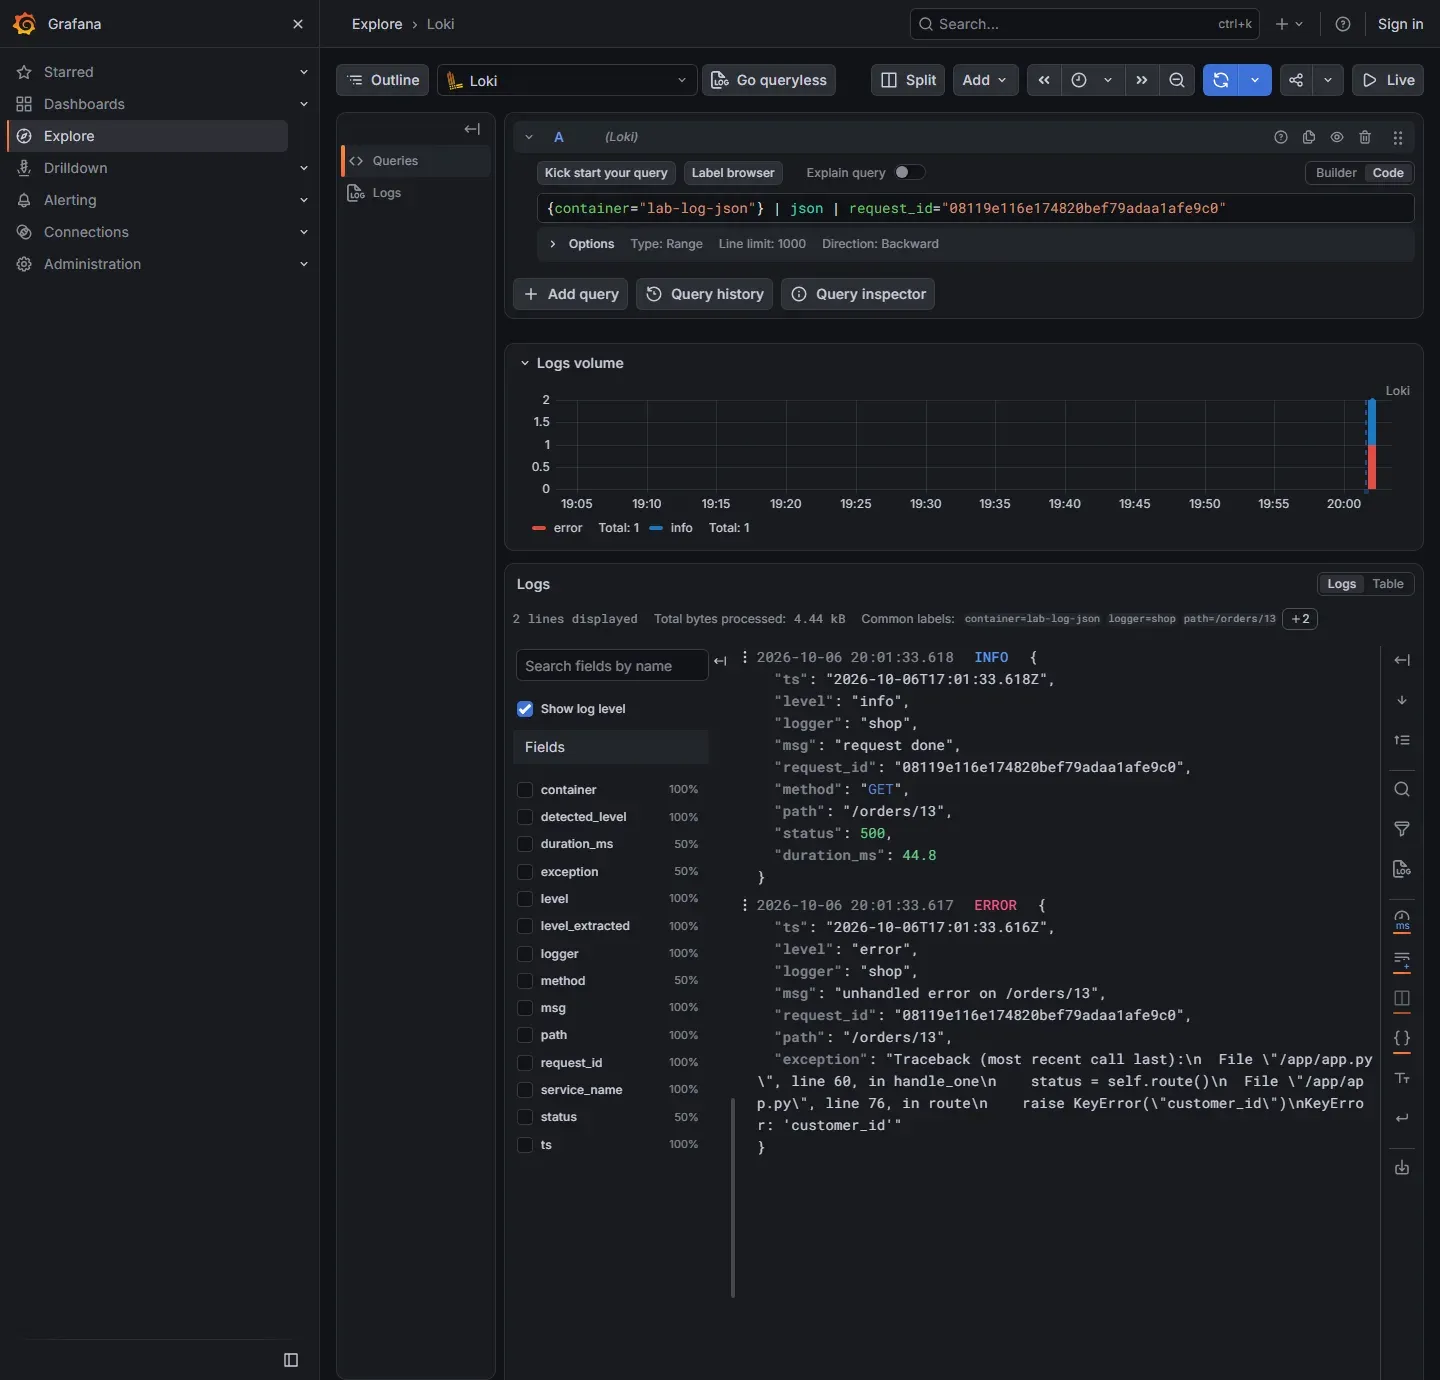Expand the Dashboards section in the sidebar
The image size is (1440, 1380).
[x=304, y=104]
